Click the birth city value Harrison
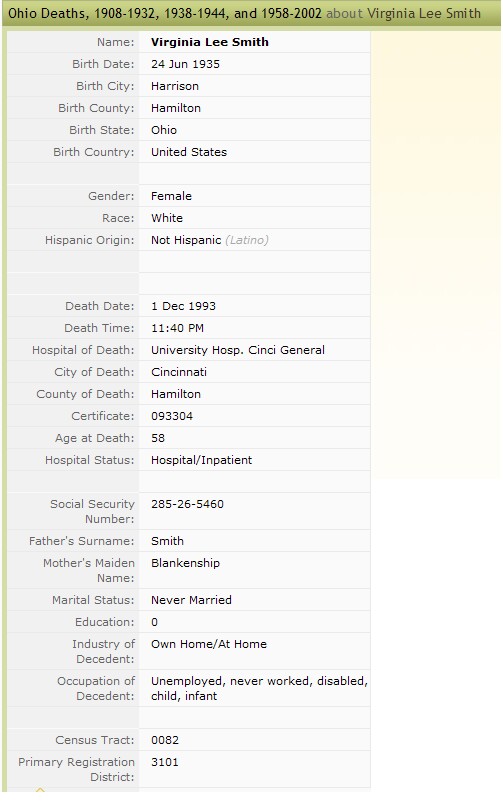The height and width of the screenshot is (806, 503). (x=175, y=86)
